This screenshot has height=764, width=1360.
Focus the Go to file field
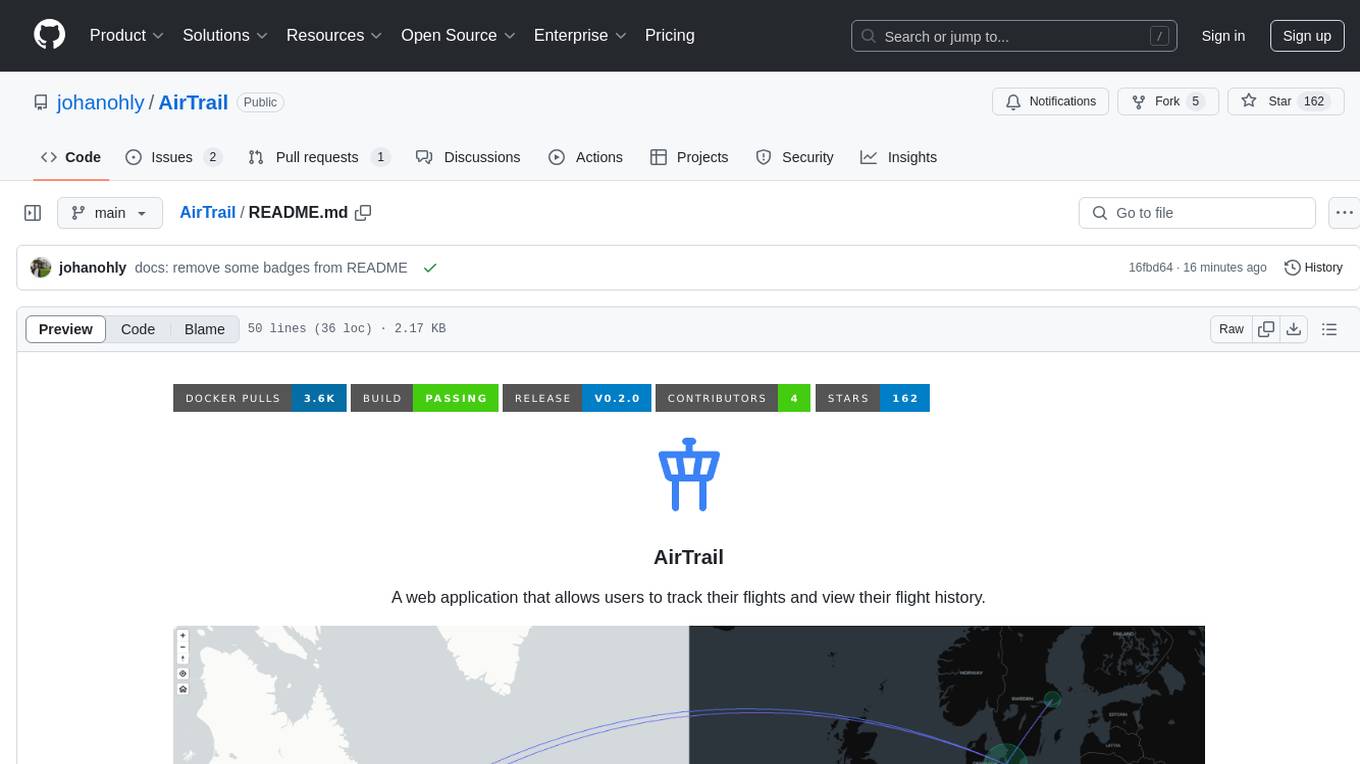[x=1197, y=213]
